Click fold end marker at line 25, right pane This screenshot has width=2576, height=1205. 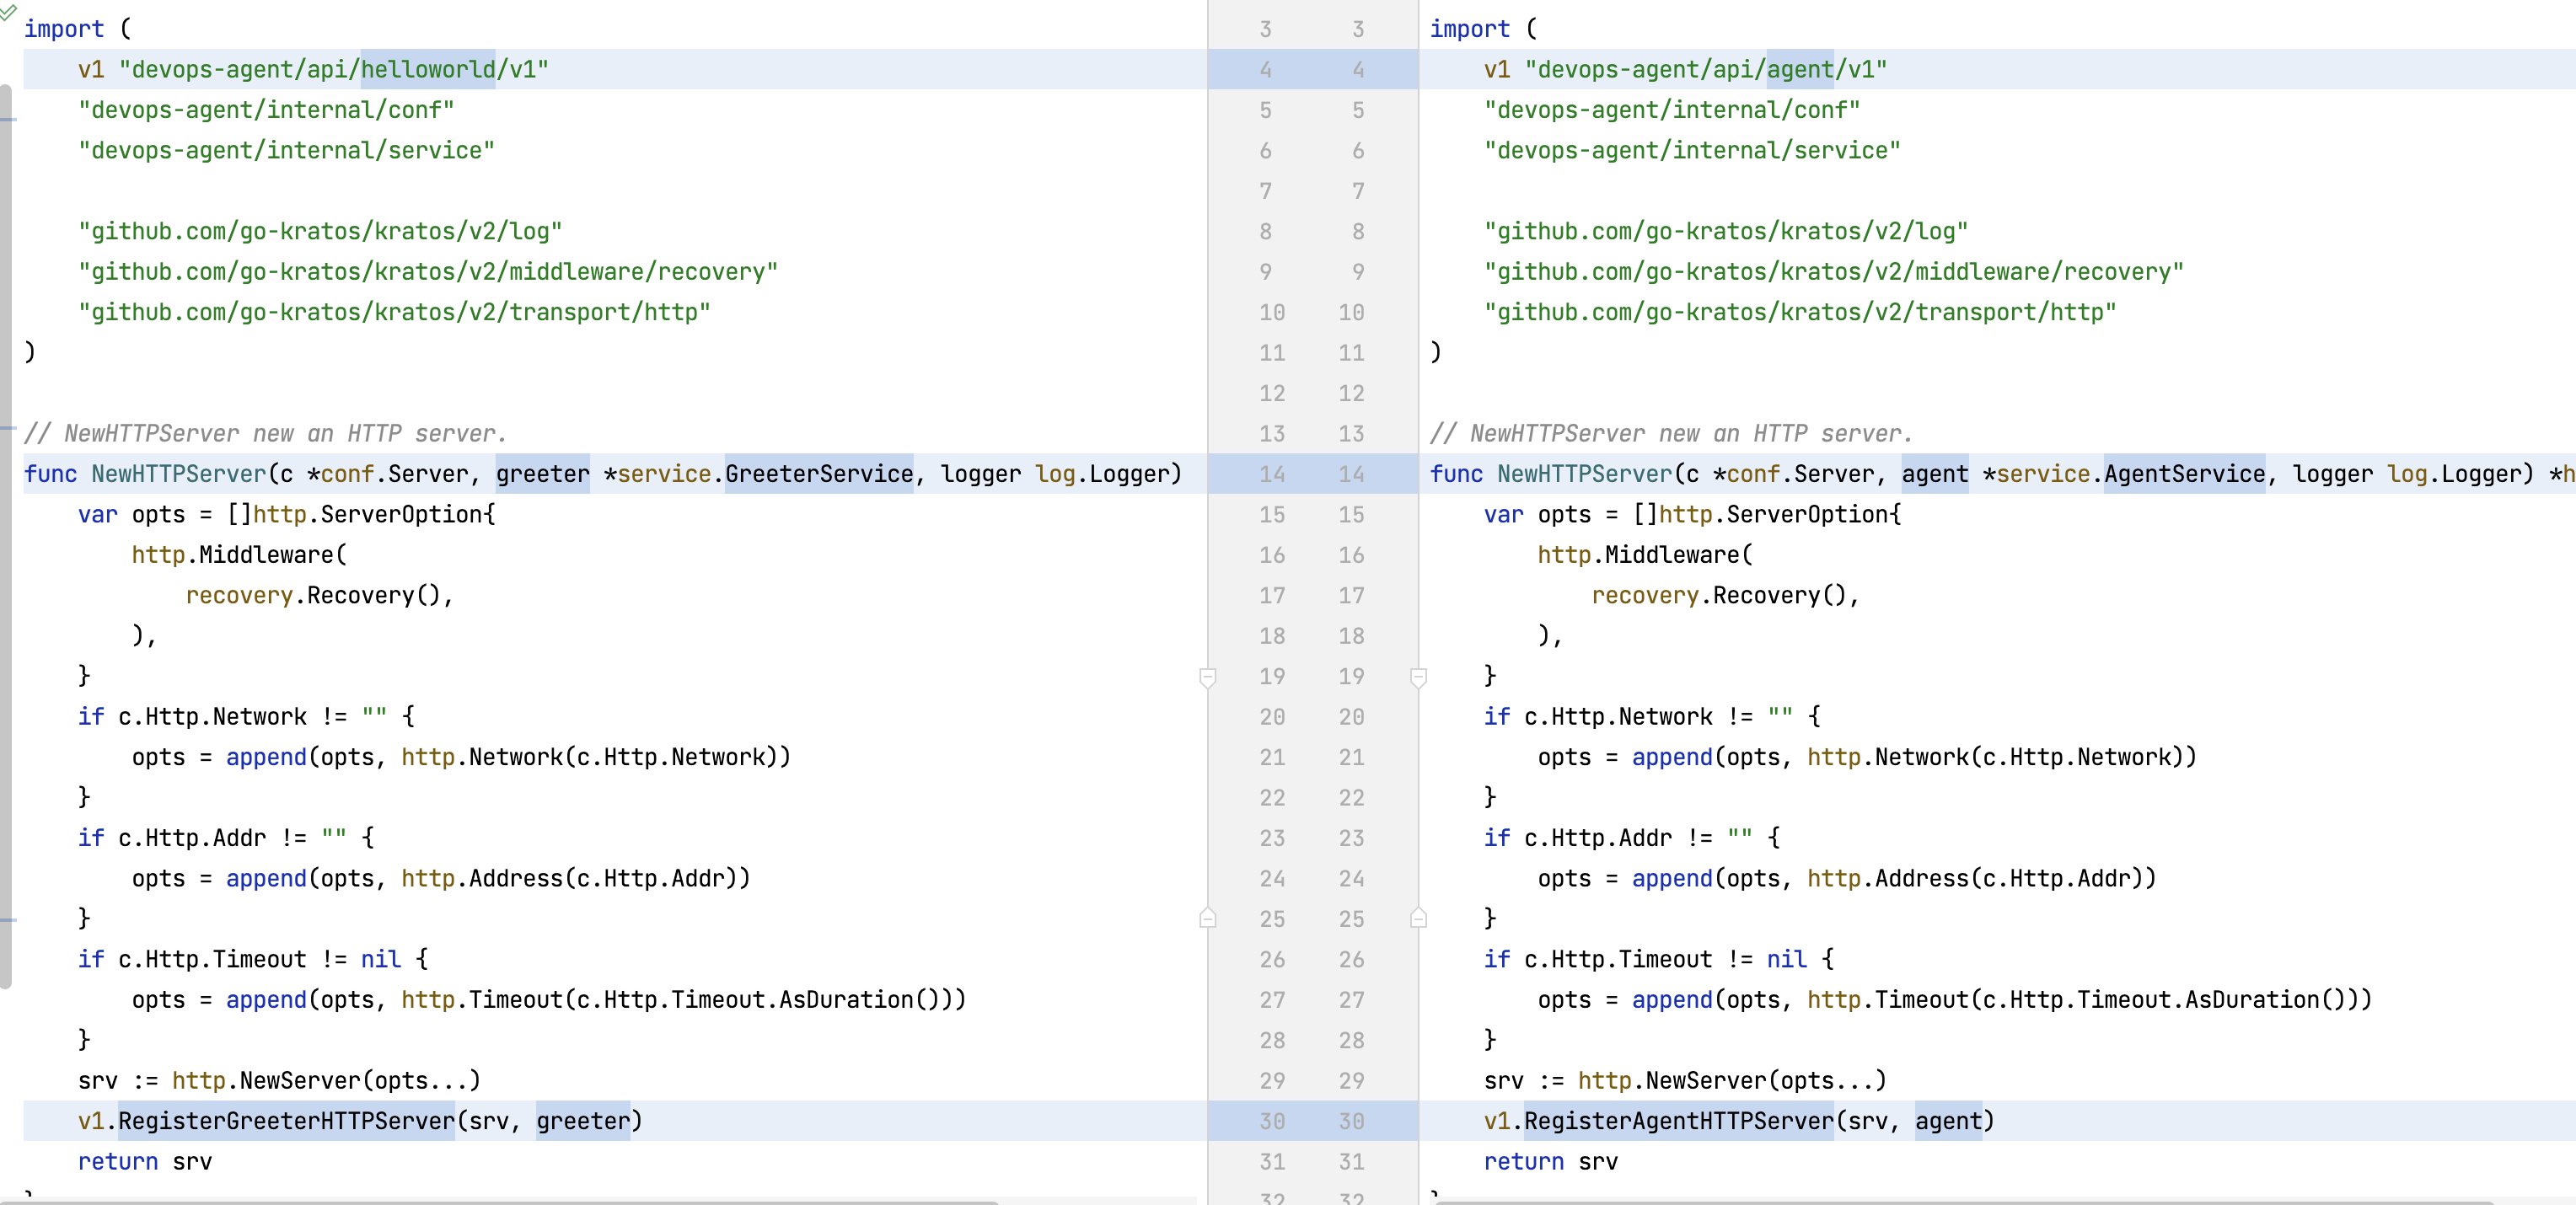tap(1418, 918)
